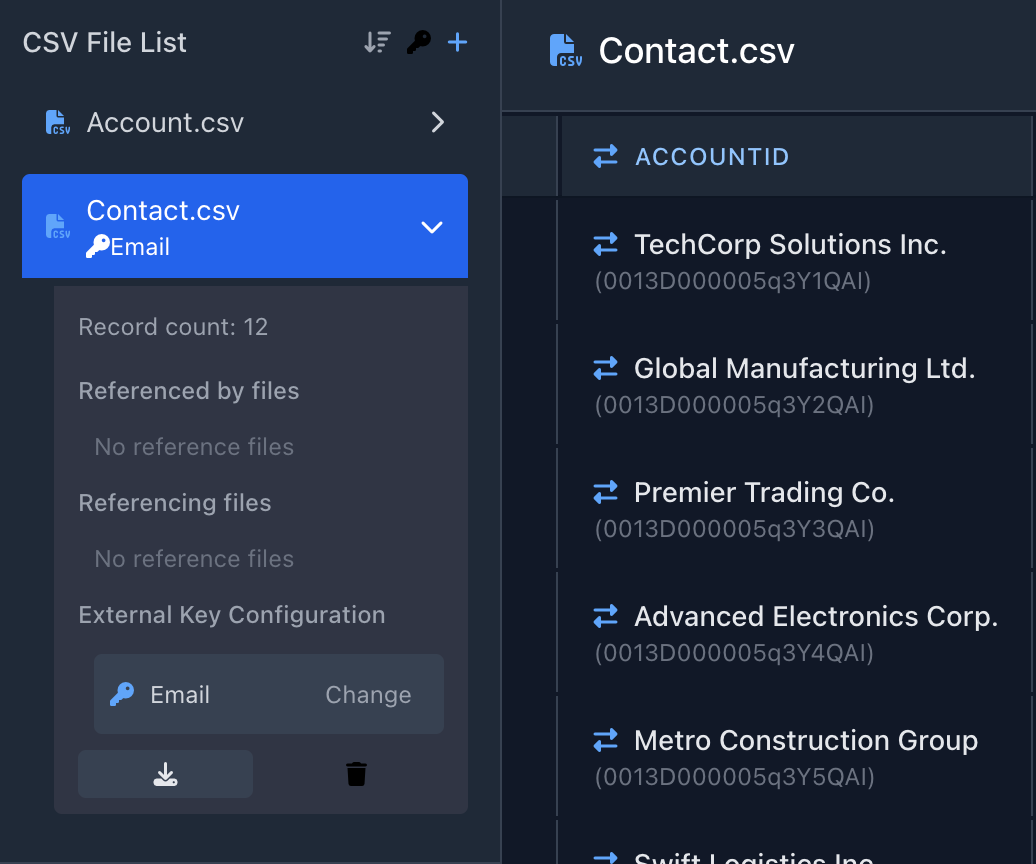Click the Contact.csv title file icon
The image size is (1036, 864).
(566, 50)
